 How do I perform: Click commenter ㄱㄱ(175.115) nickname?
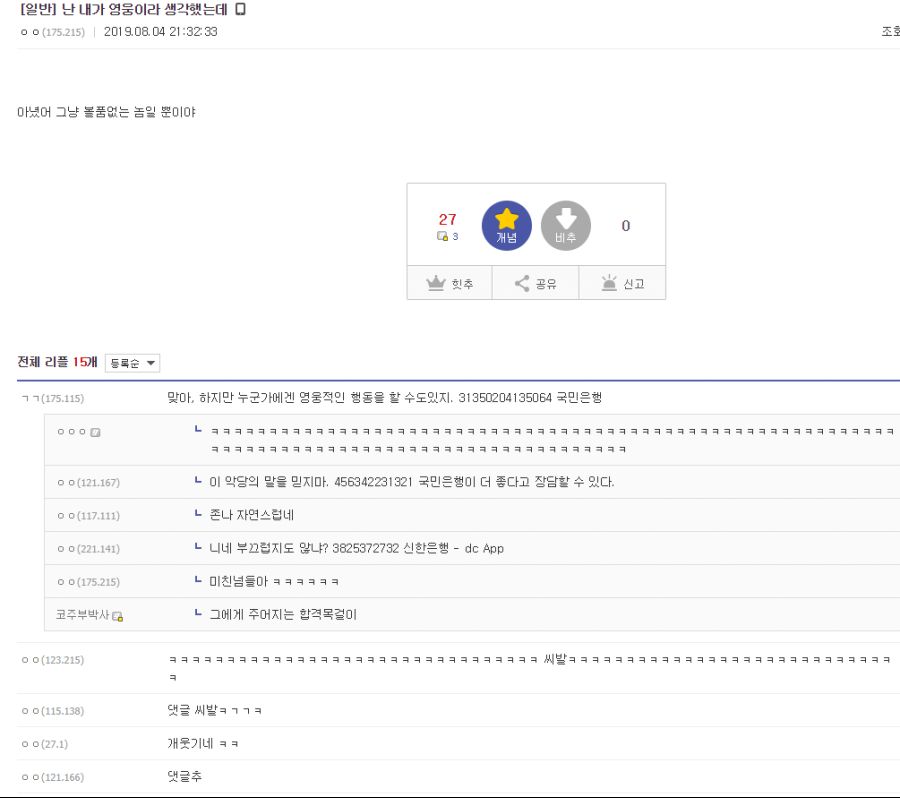coord(52,398)
